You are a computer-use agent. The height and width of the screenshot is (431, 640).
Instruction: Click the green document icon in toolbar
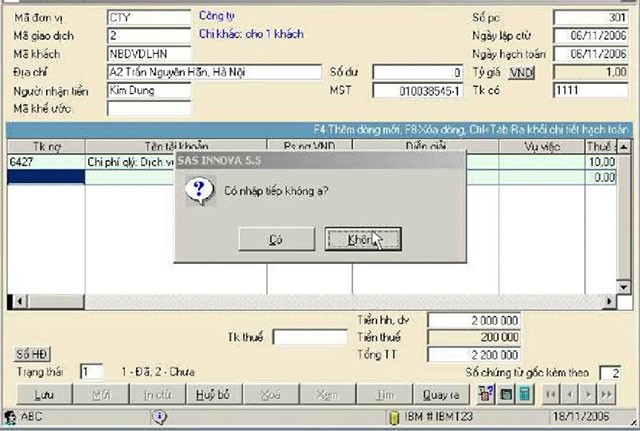[x=505, y=395]
